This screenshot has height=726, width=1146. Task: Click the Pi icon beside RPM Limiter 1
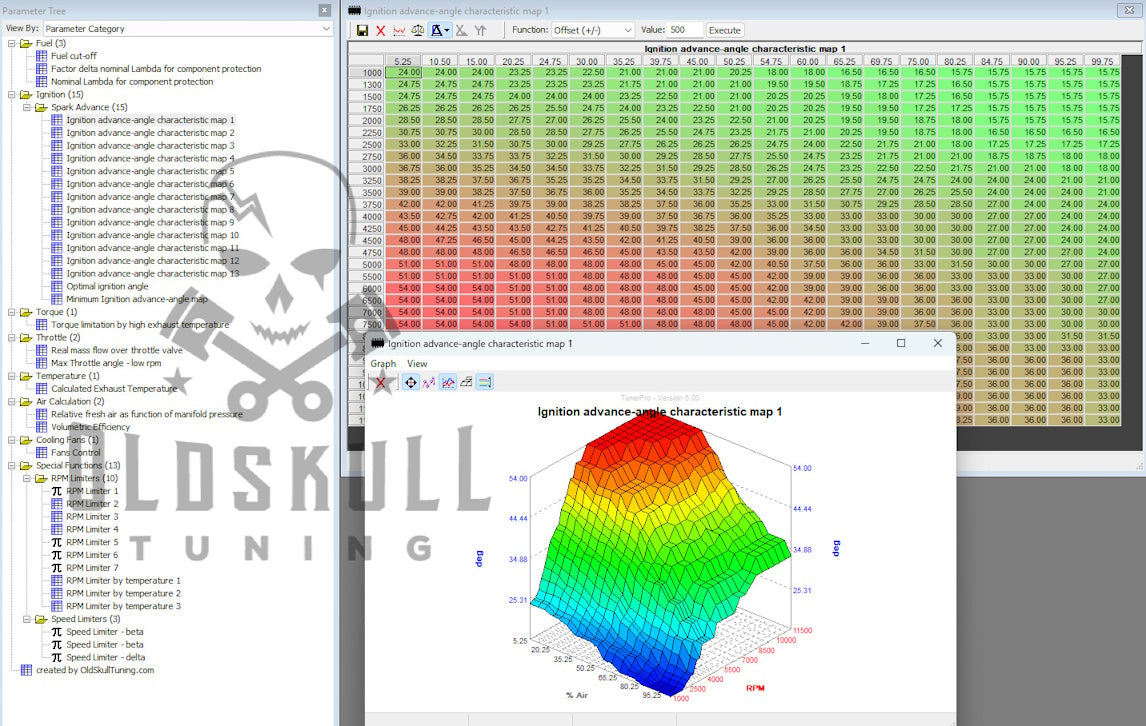[x=57, y=491]
